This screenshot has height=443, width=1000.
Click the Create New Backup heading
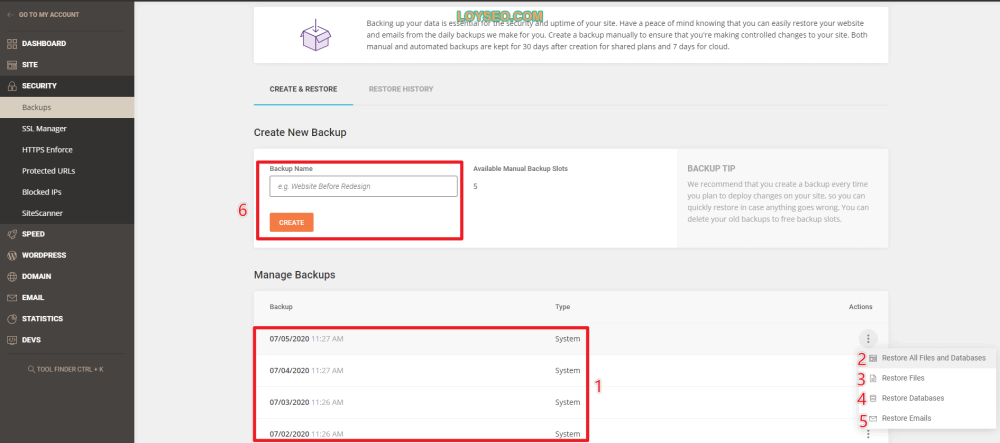click(300, 133)
